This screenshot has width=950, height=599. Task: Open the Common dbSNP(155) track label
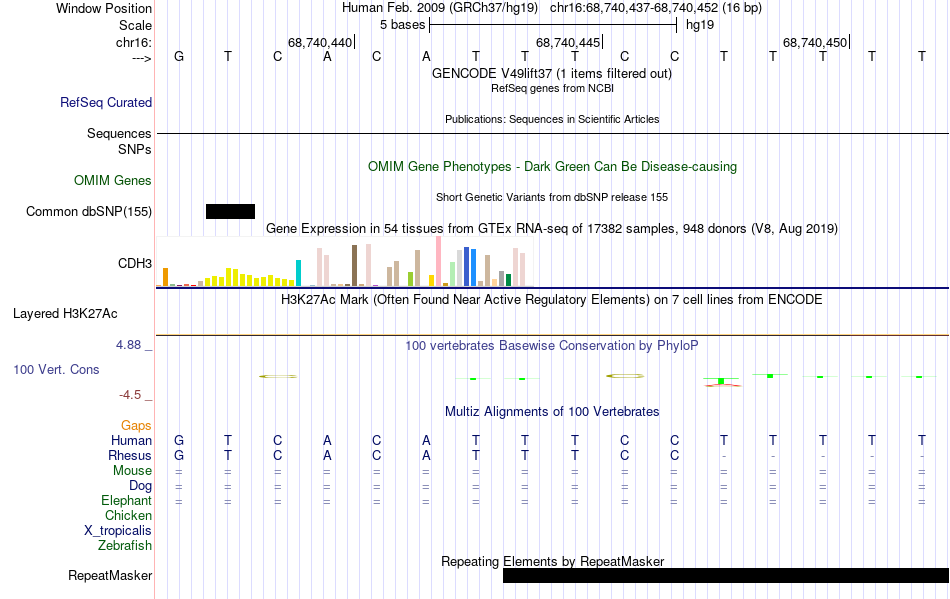point(89,211)
